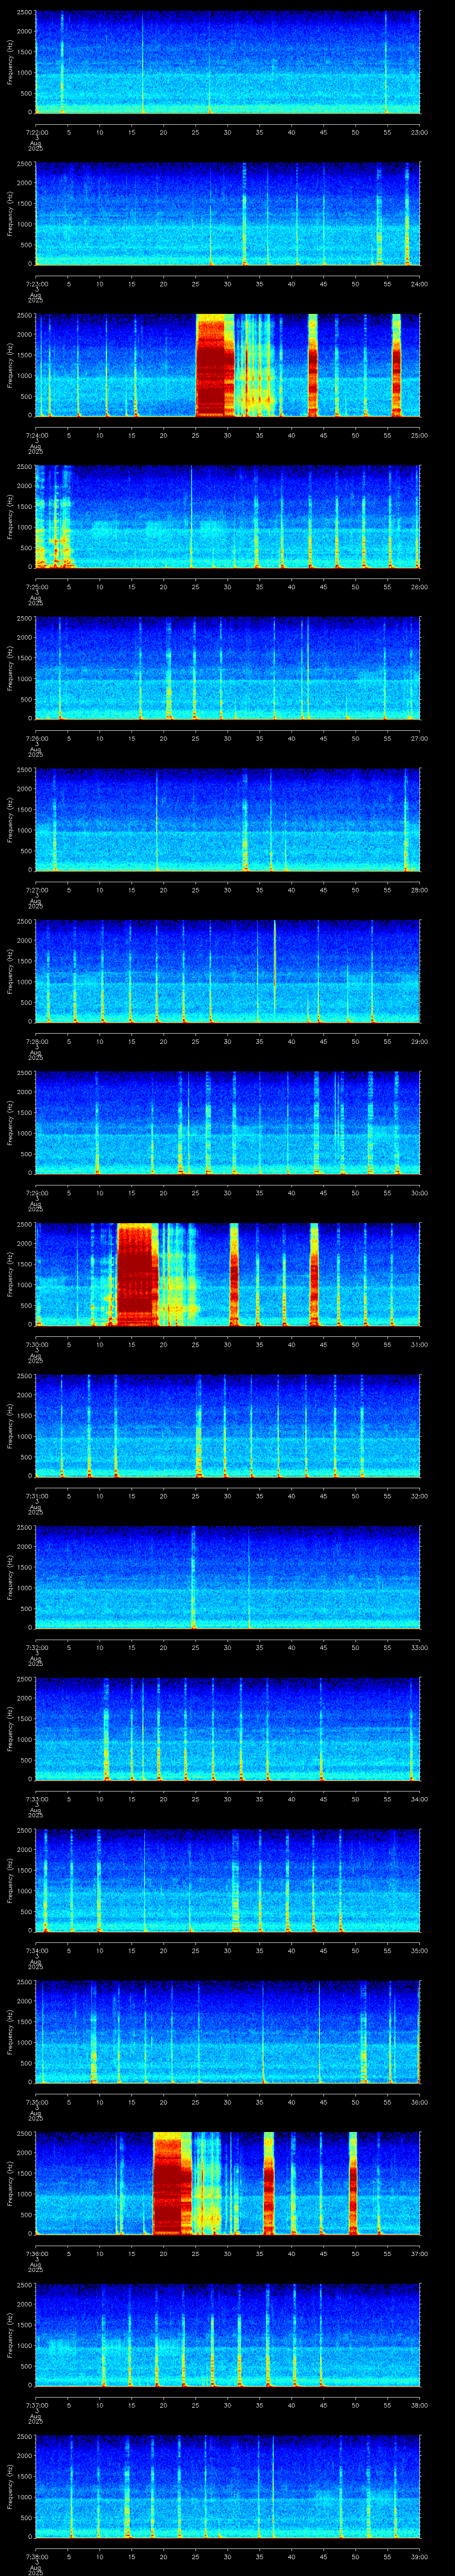Click the tall yellow line in the 7:28:00 panel
455x2576 pixels.
pos(274,968)
